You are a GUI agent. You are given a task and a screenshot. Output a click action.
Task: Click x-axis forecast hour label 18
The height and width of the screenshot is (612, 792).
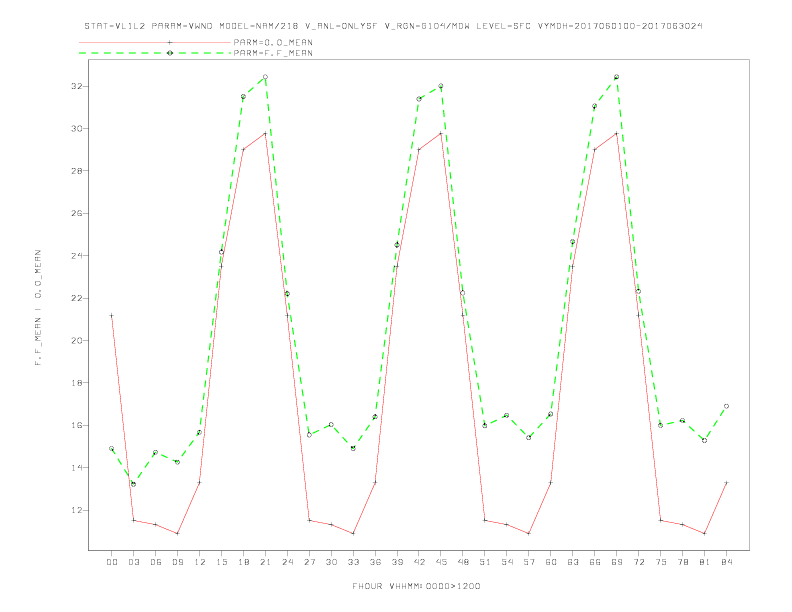pyautogui.click(x=243, y=562)
